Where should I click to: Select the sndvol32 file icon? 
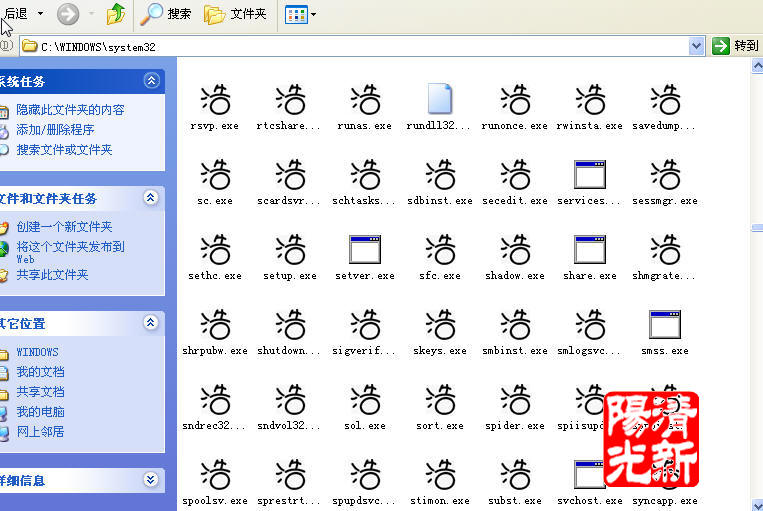(290, 399)
